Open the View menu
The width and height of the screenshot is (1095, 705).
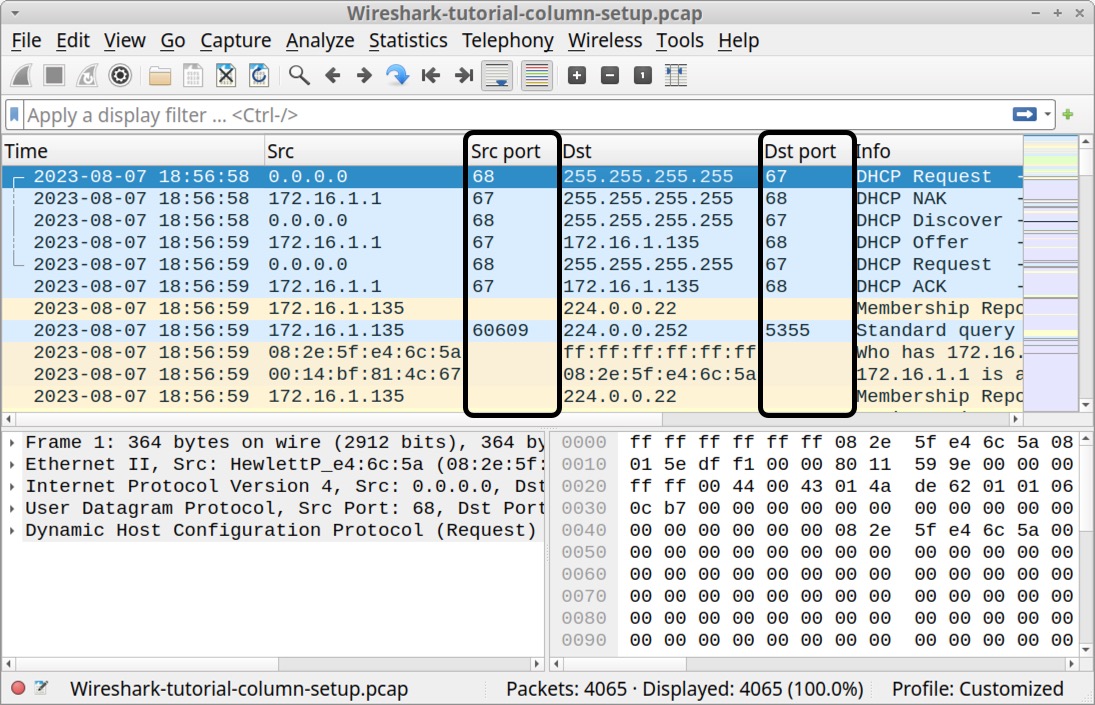click(125, 40)
